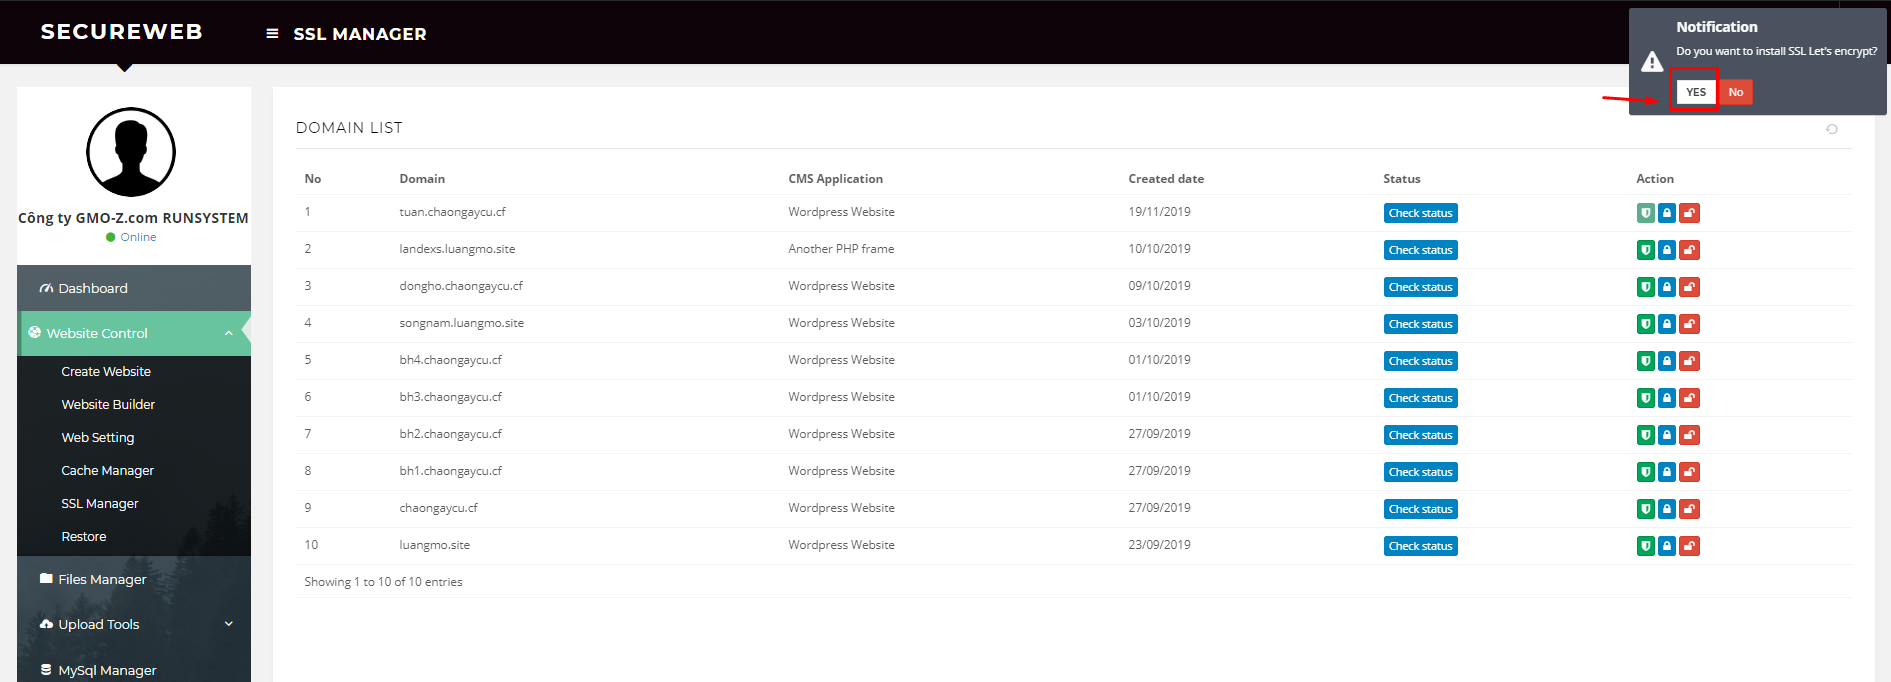Check status for bh3.chaongaycu.cf
This screenshot has width=1891, height=682.
1420,398
